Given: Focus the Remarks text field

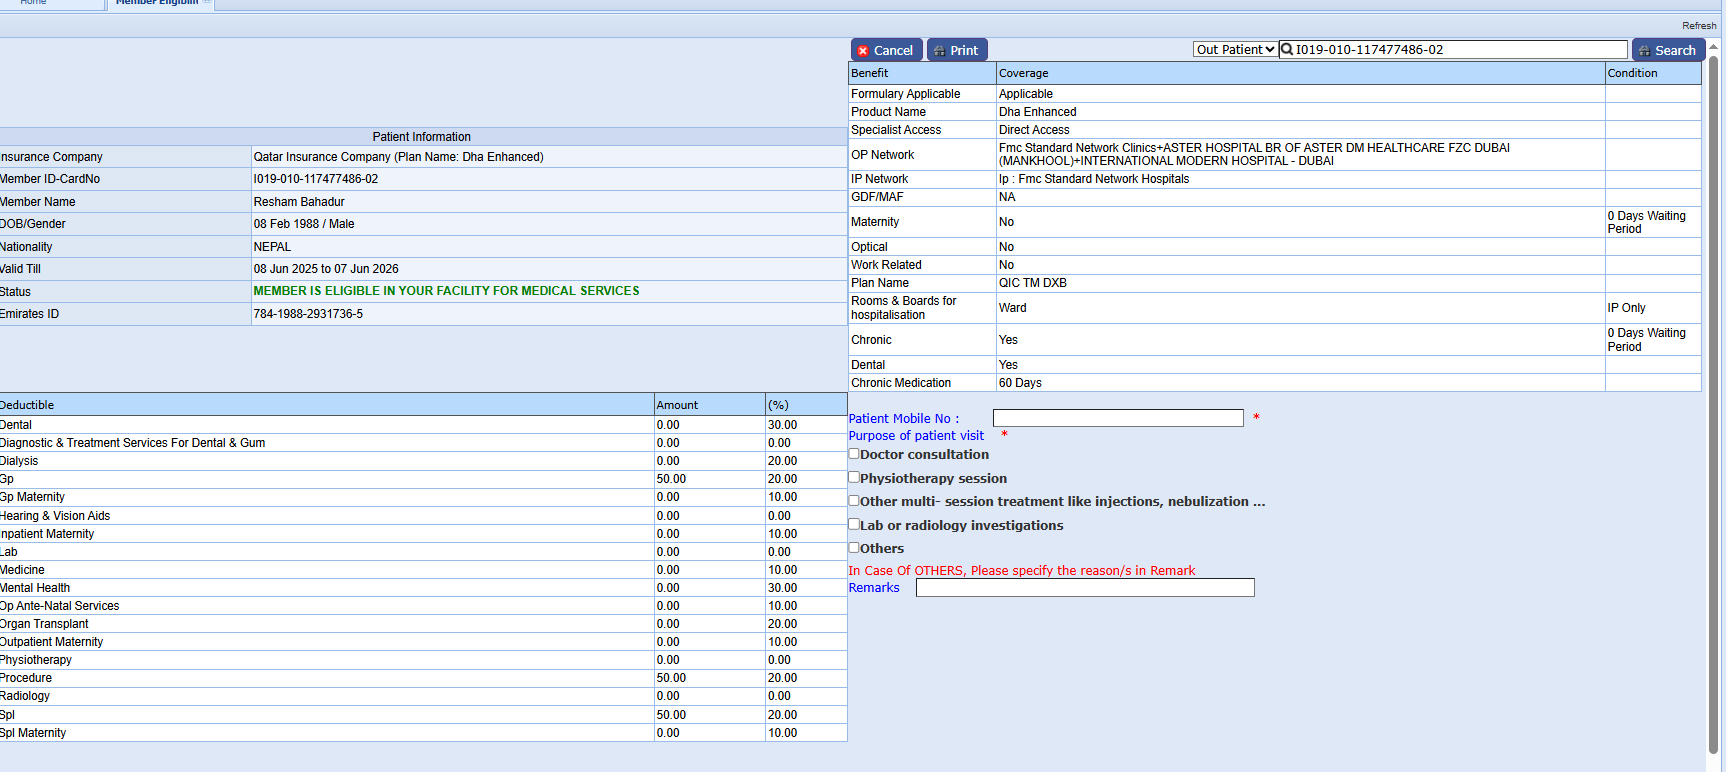Looking at the screenshot, I should point(1084,588).
